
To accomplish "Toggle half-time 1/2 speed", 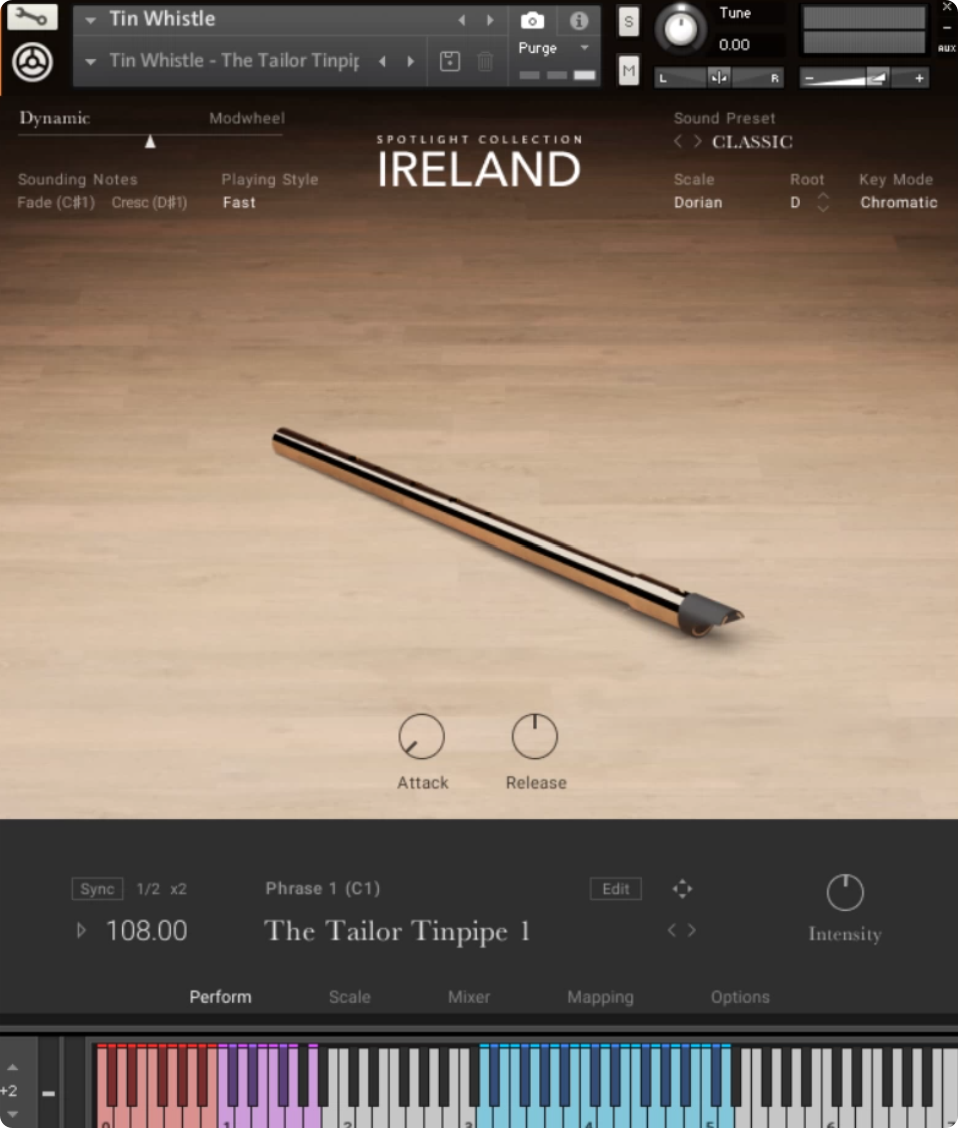I will point(148,888).
